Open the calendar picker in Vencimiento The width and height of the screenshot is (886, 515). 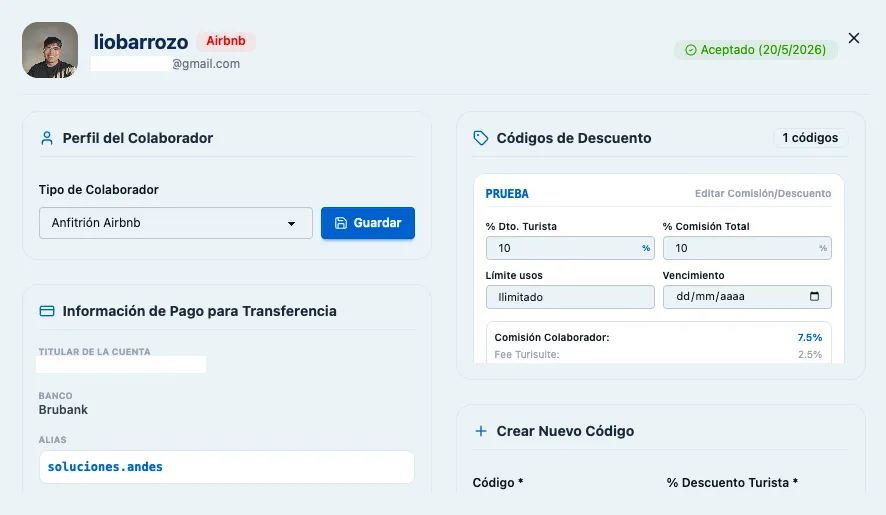tap(814, 296)
